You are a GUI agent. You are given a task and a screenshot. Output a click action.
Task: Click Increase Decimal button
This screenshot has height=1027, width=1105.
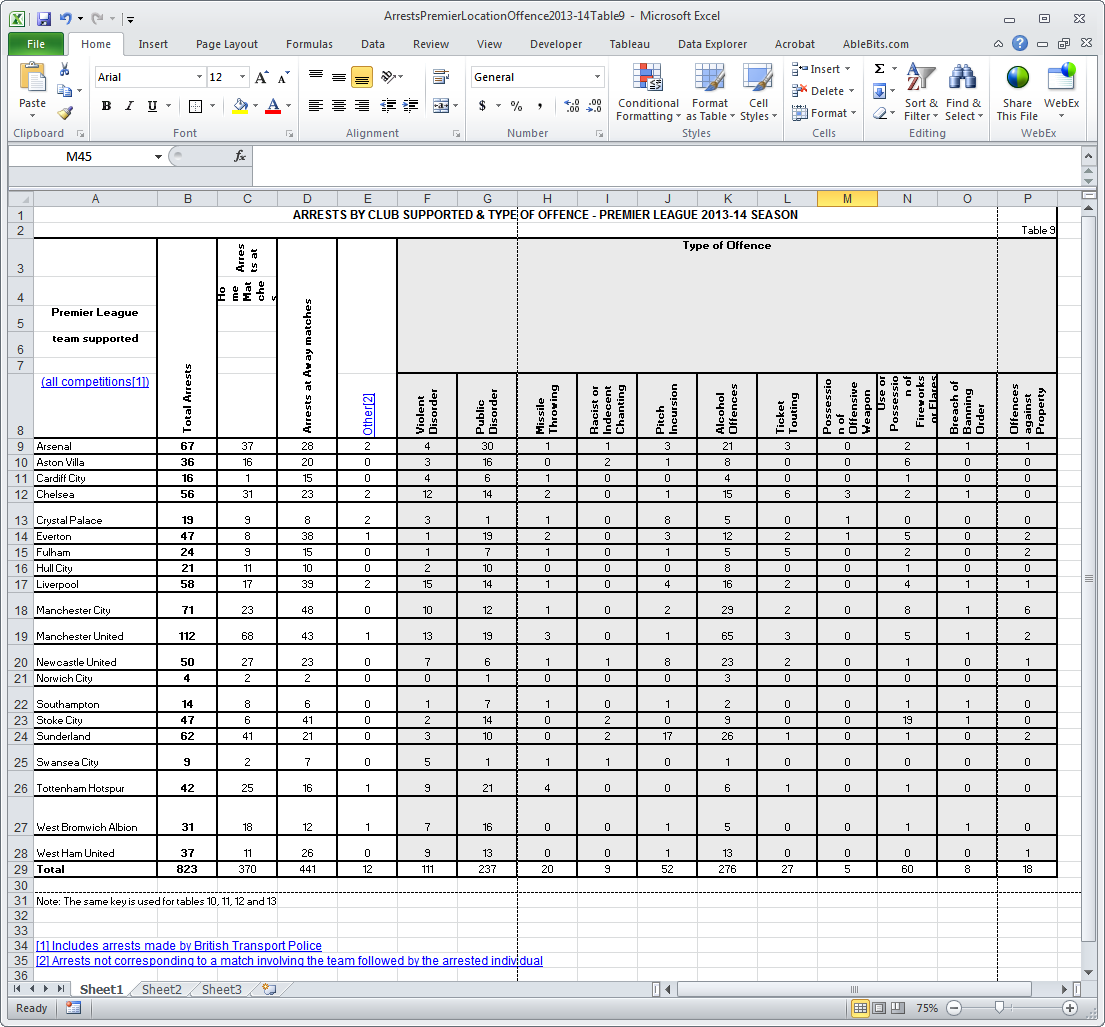tap(572, 106)
